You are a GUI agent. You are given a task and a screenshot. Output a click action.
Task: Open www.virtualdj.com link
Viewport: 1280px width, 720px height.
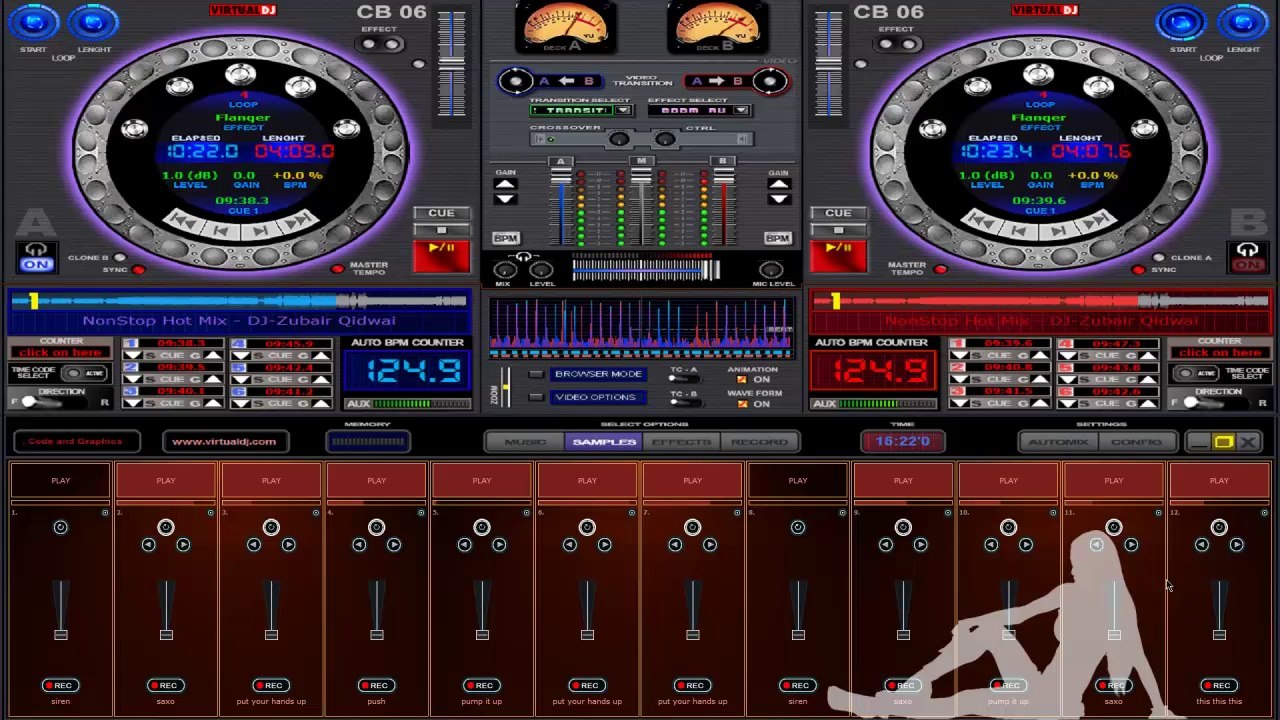tap(224, 441)
